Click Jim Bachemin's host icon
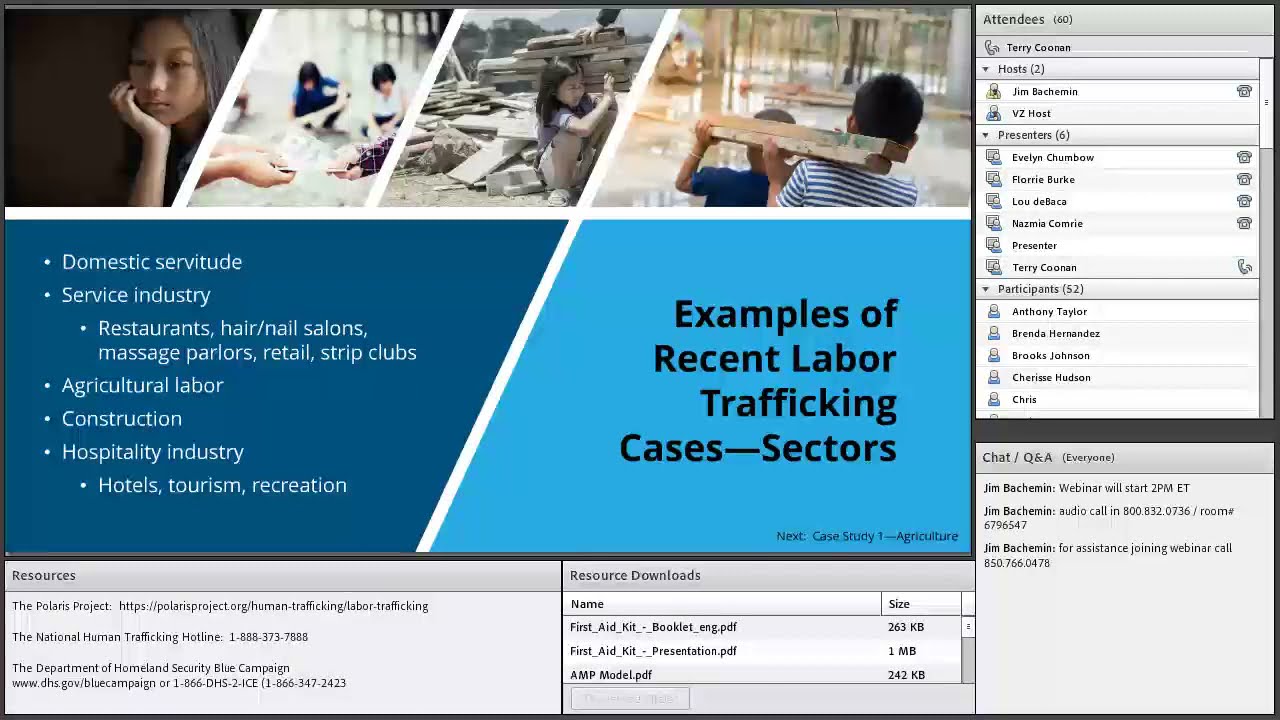1280x720 pixels. (x=993, y=91)
